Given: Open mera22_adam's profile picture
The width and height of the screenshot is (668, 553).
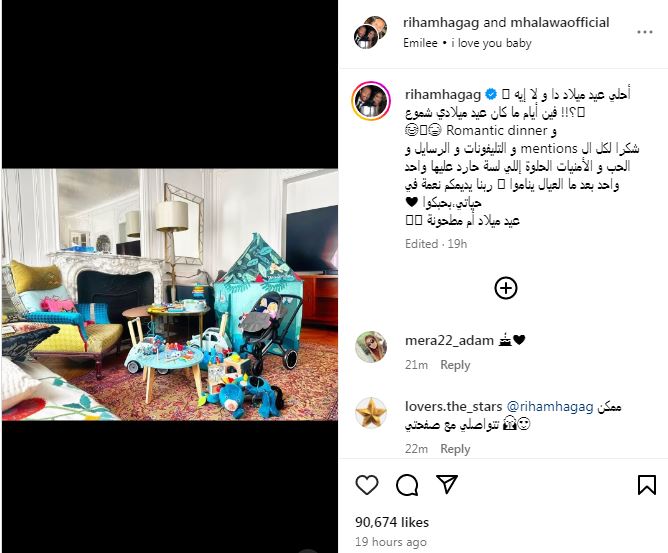Looking at the screenshot, I should point(371,347).
